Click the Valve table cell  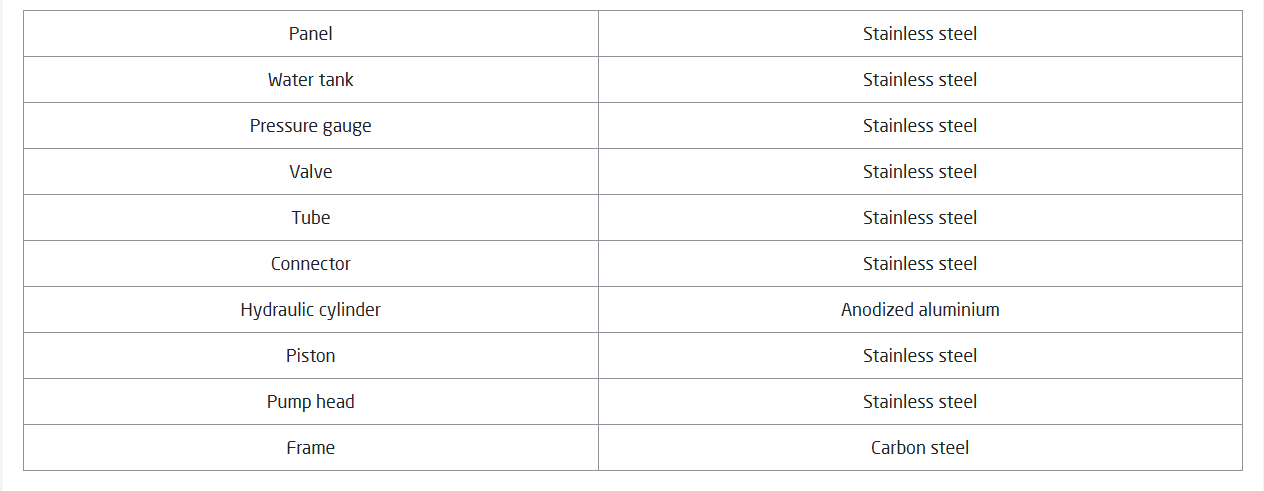coord(311,172)
